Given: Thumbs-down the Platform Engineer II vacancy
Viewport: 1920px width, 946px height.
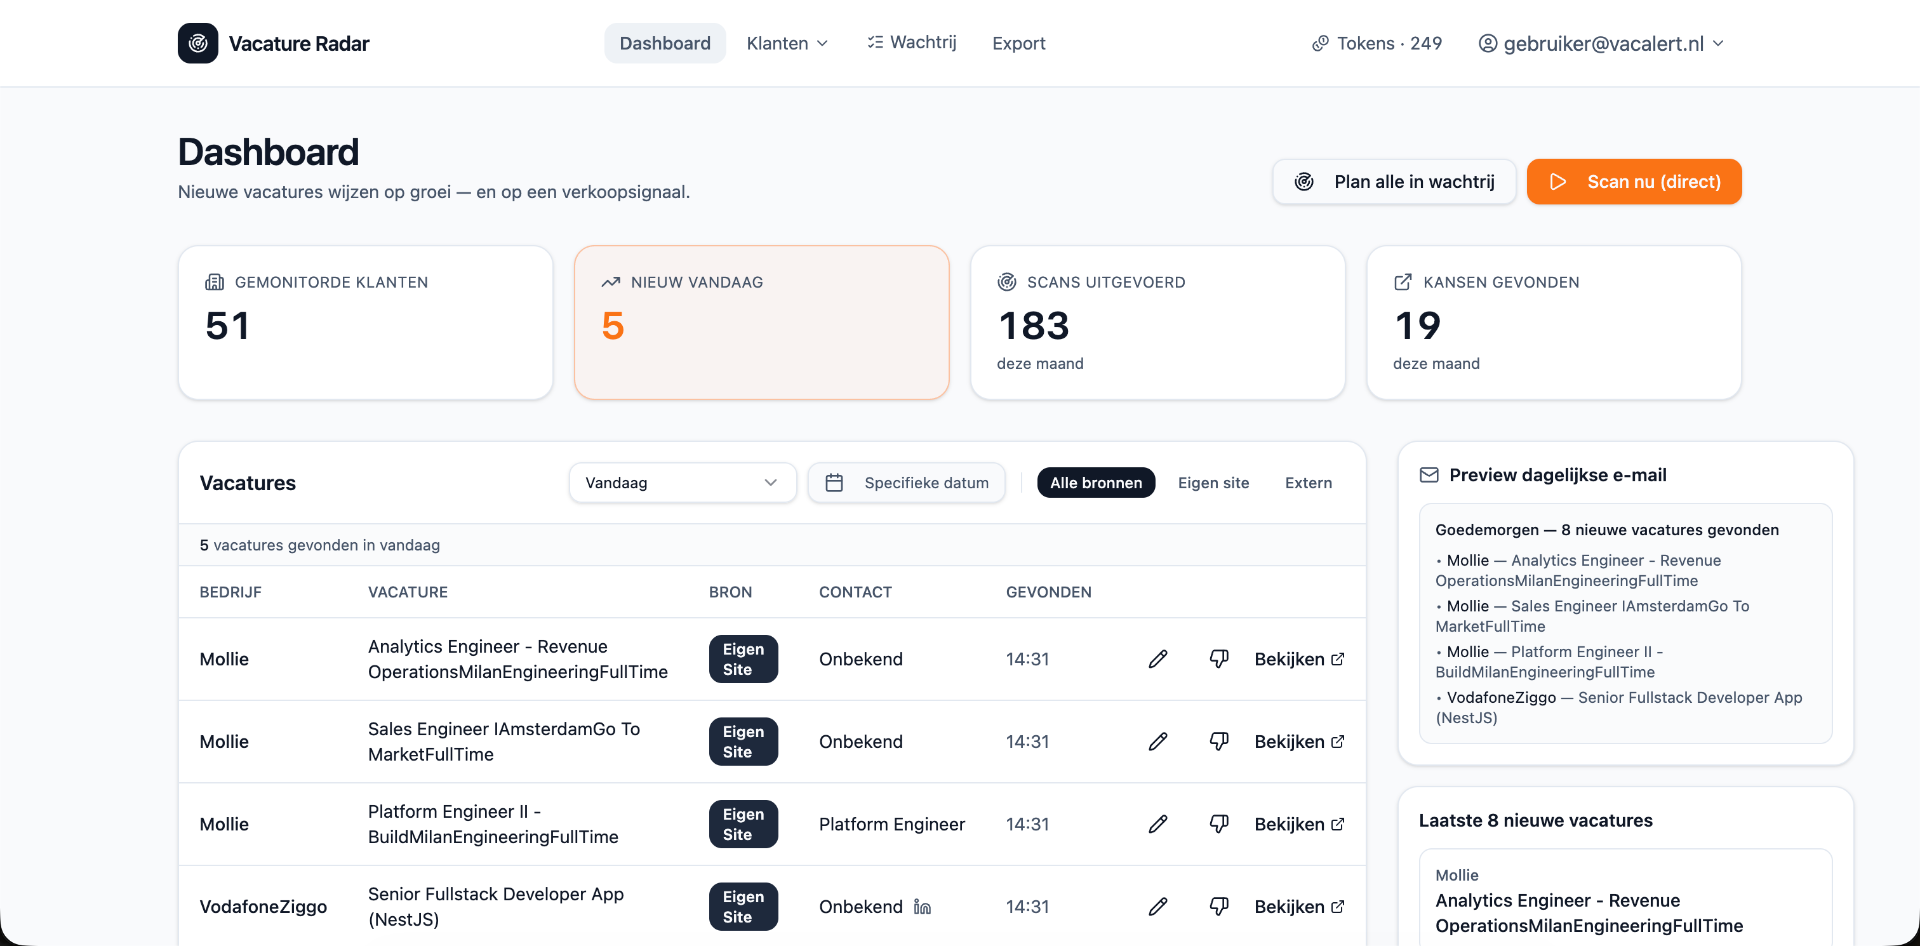Looking at the screenshot, I should (x=1219, y=824).
